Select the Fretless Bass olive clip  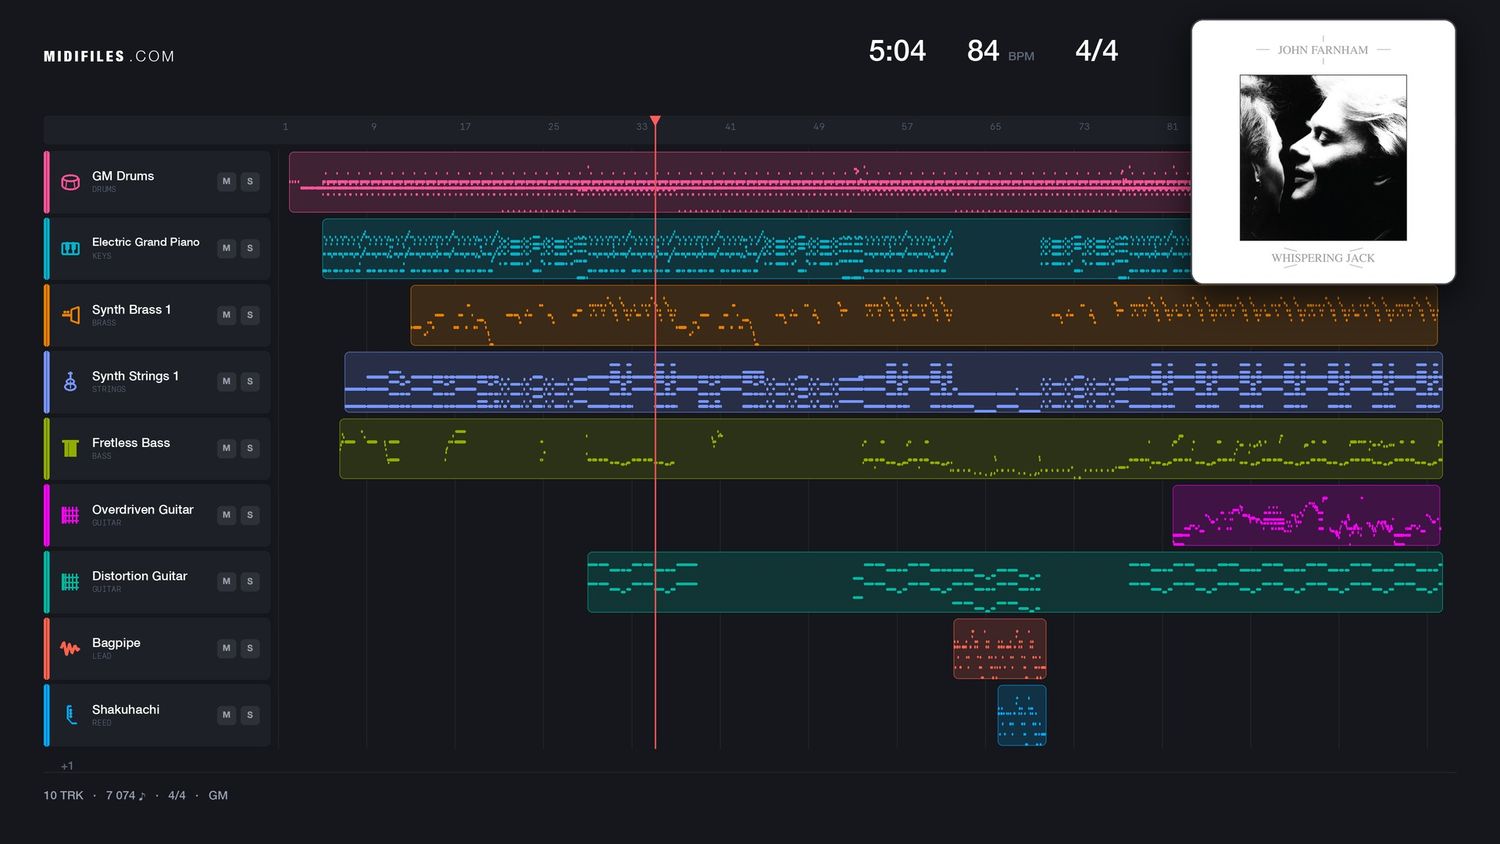pos(891,448)
